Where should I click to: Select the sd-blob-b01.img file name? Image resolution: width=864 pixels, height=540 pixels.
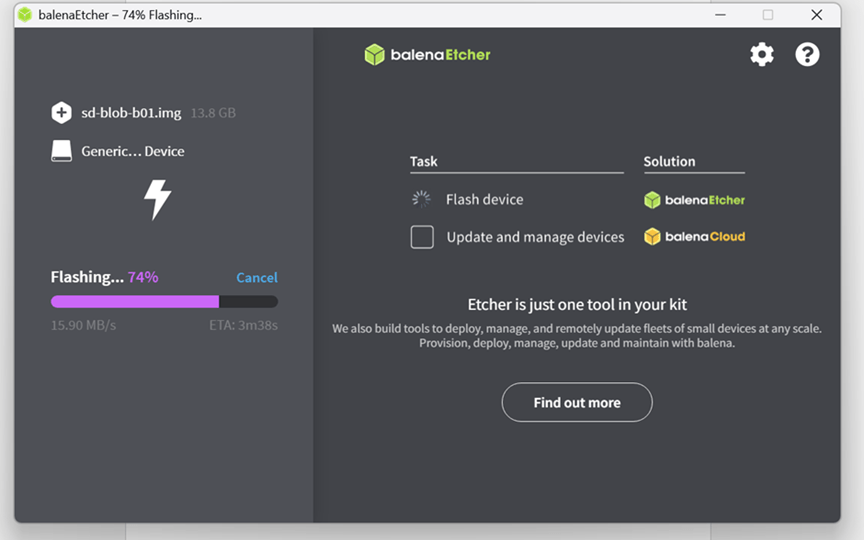pos(131,113)
